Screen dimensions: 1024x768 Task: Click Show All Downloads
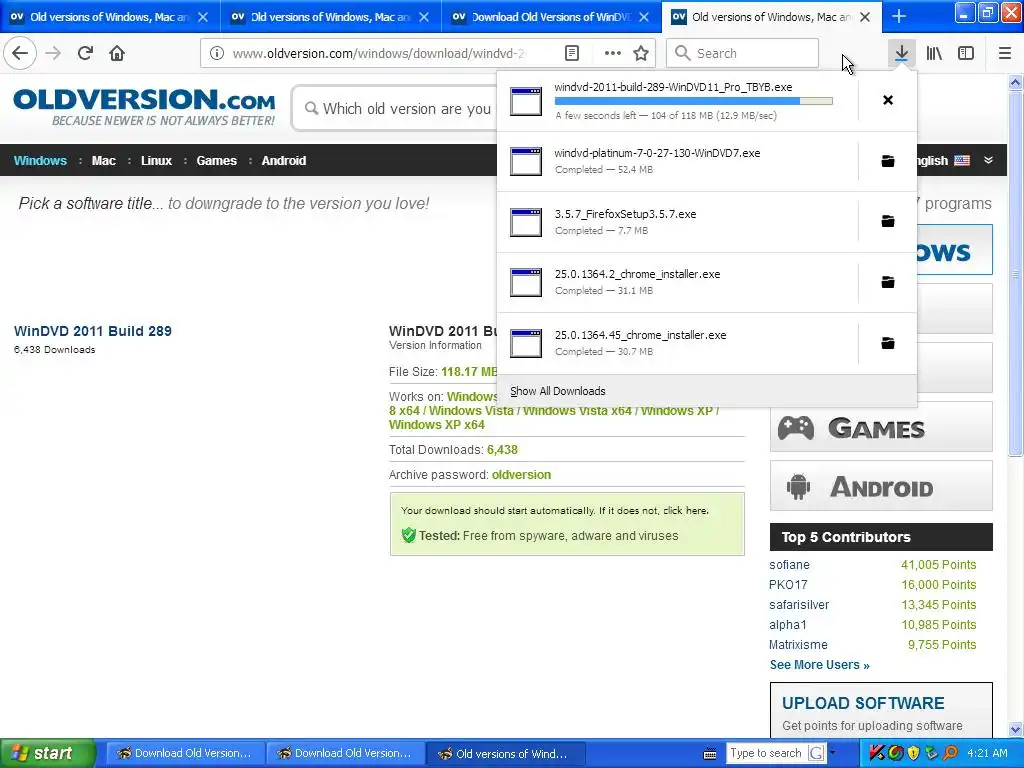coord(558,391)
